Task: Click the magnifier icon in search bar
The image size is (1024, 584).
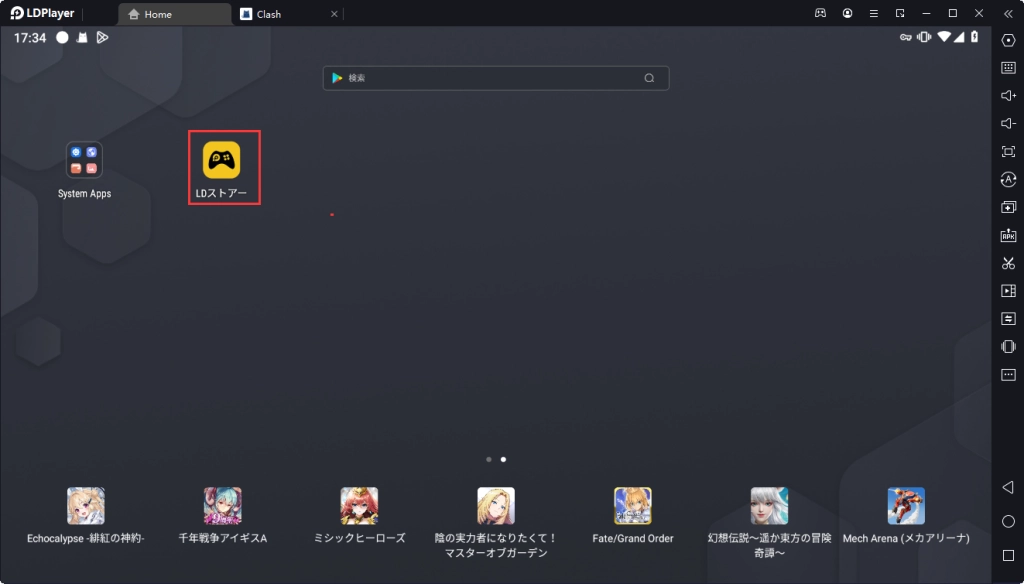Action: tap(649, 78)
